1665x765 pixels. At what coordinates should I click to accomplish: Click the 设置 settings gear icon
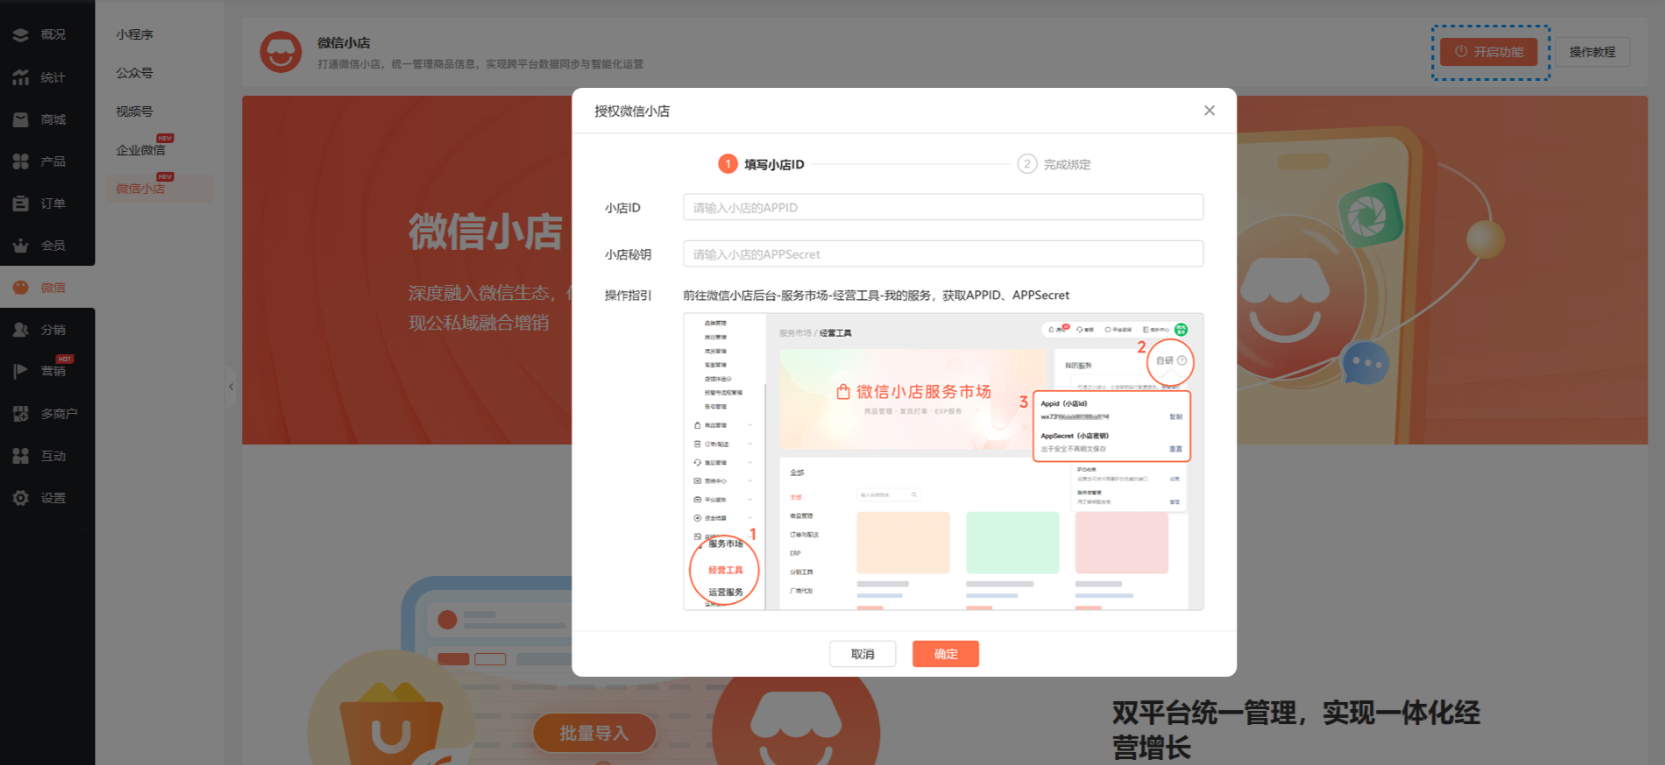(x=20, y=497)
